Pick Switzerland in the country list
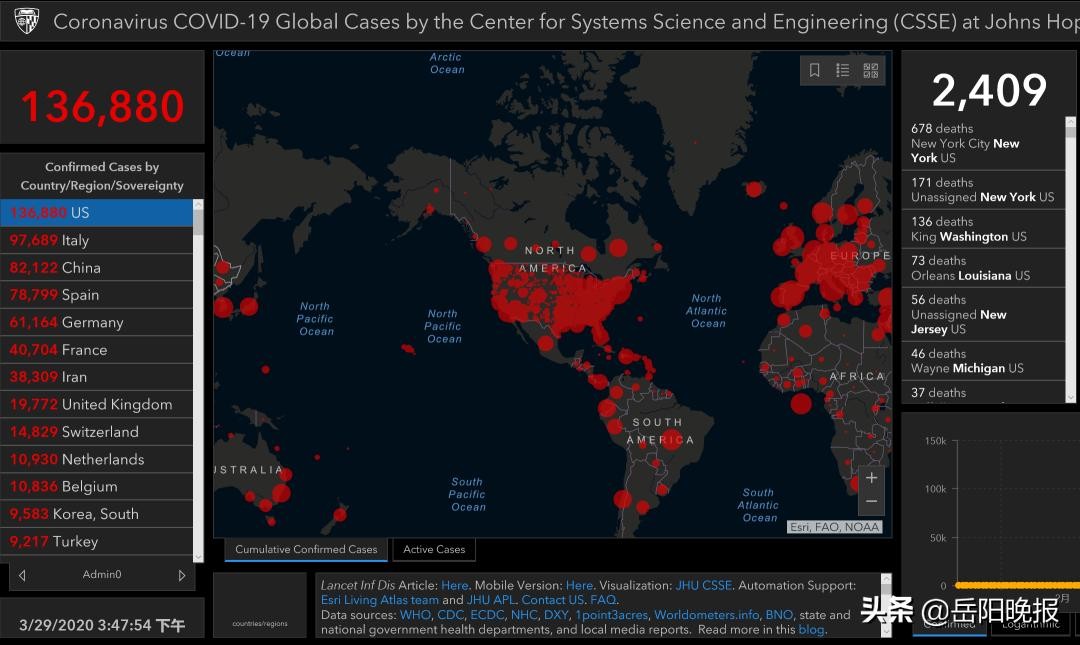 tap(96, 432)
